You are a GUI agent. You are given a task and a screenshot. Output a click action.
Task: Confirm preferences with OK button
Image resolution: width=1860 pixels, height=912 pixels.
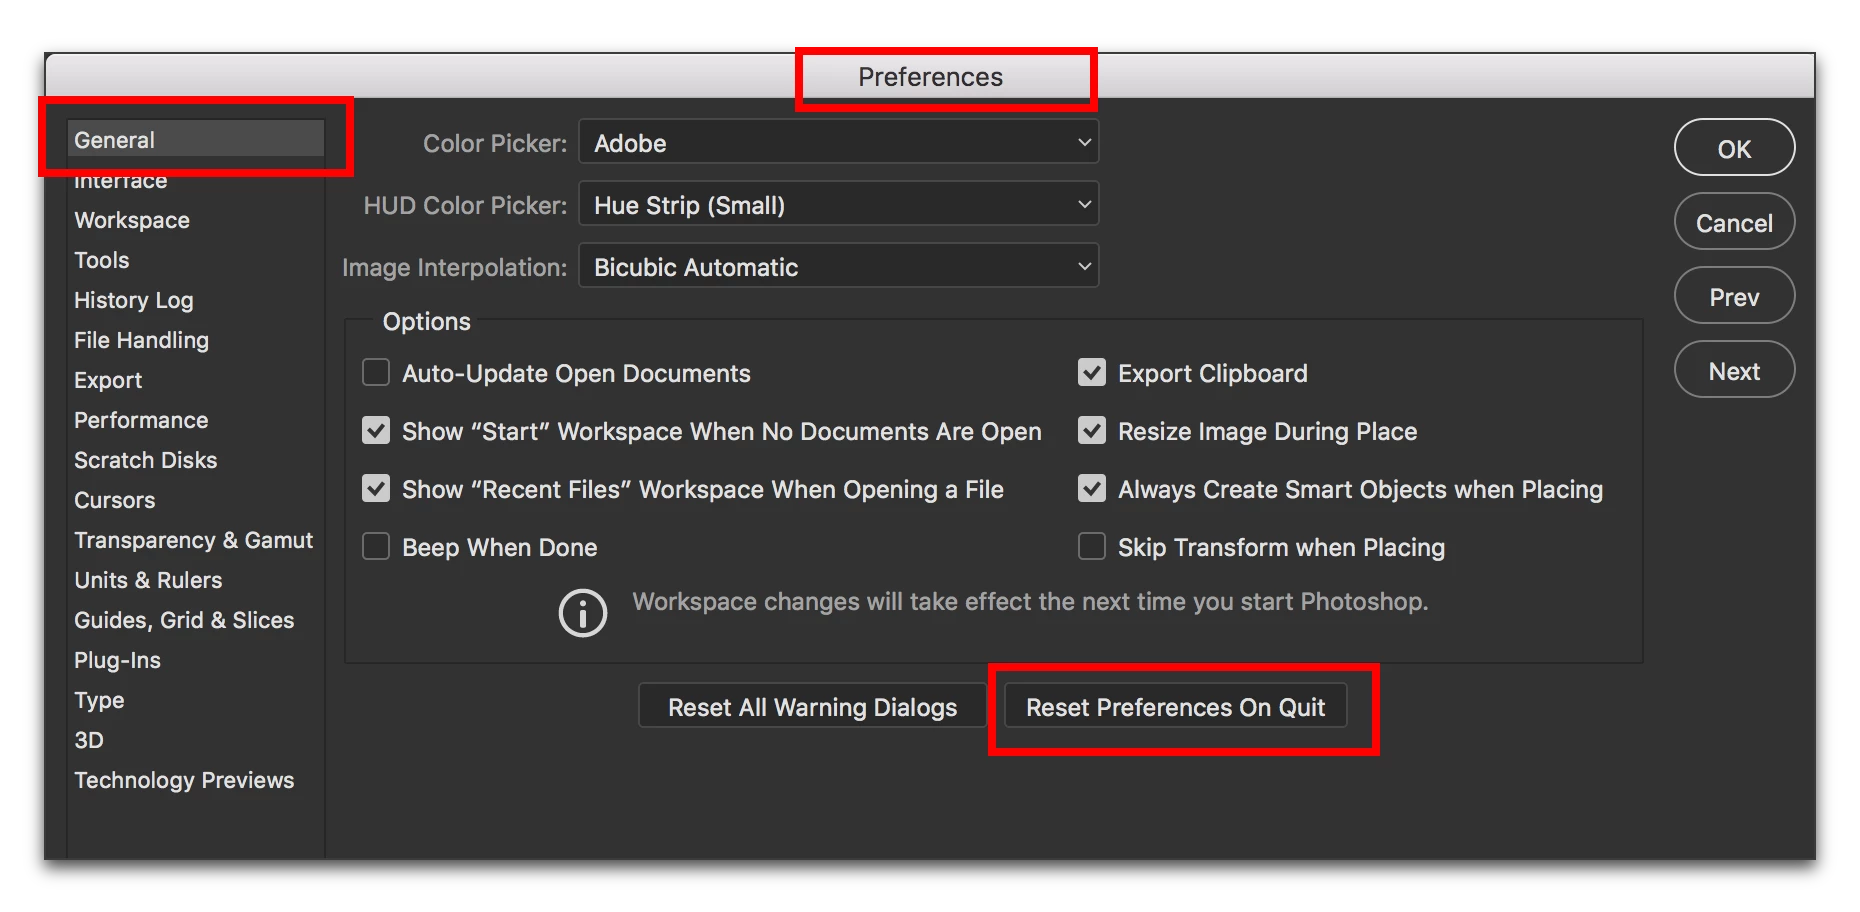coord(1734,148)
